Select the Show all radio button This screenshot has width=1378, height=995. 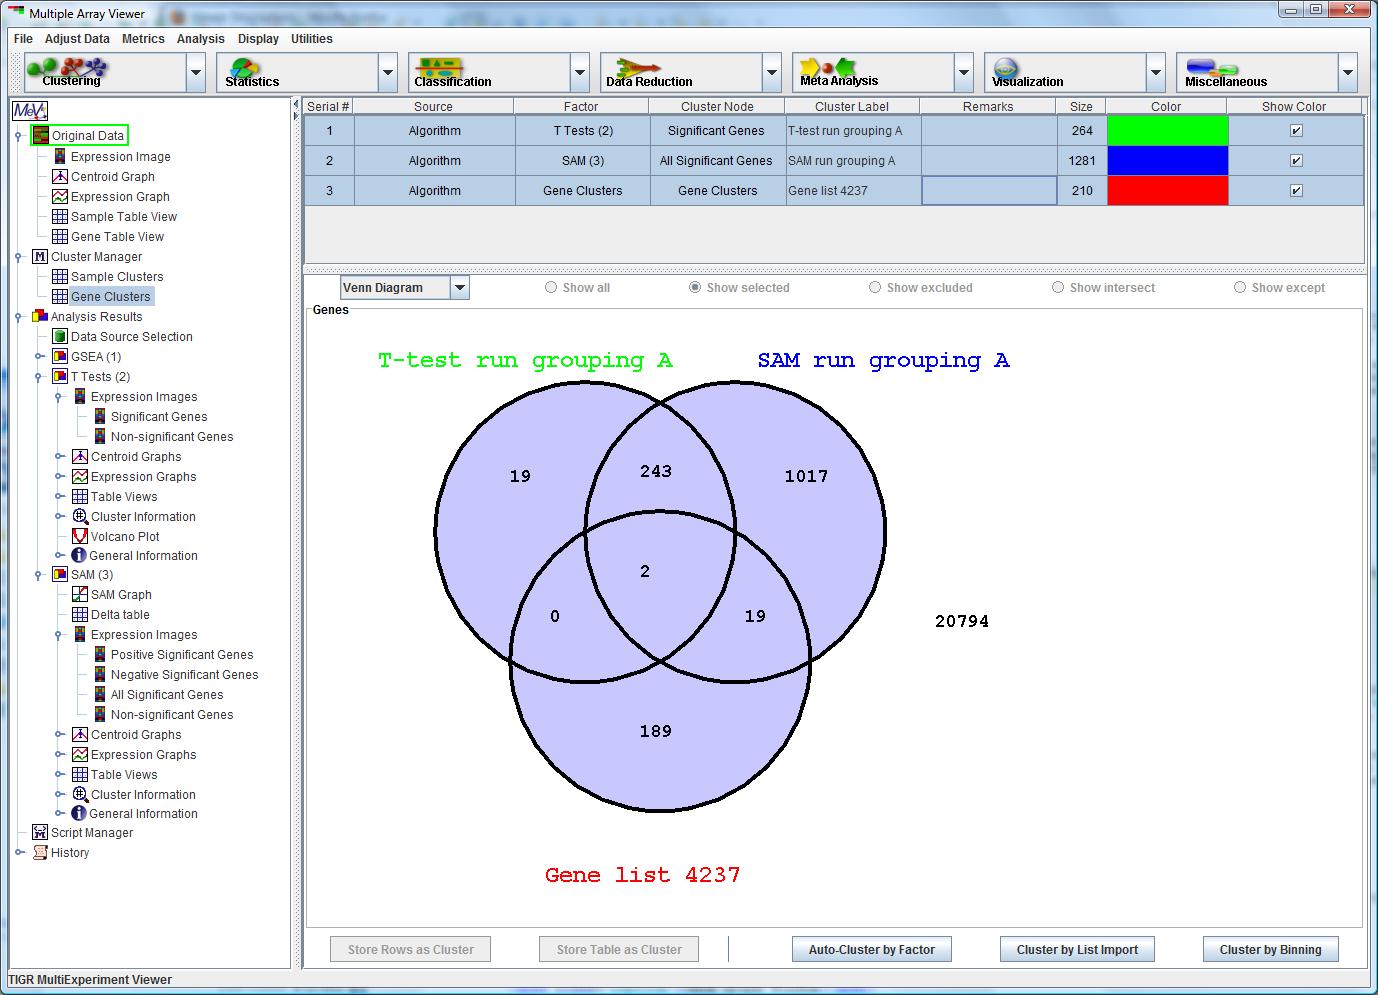click(x=551, y=288)
